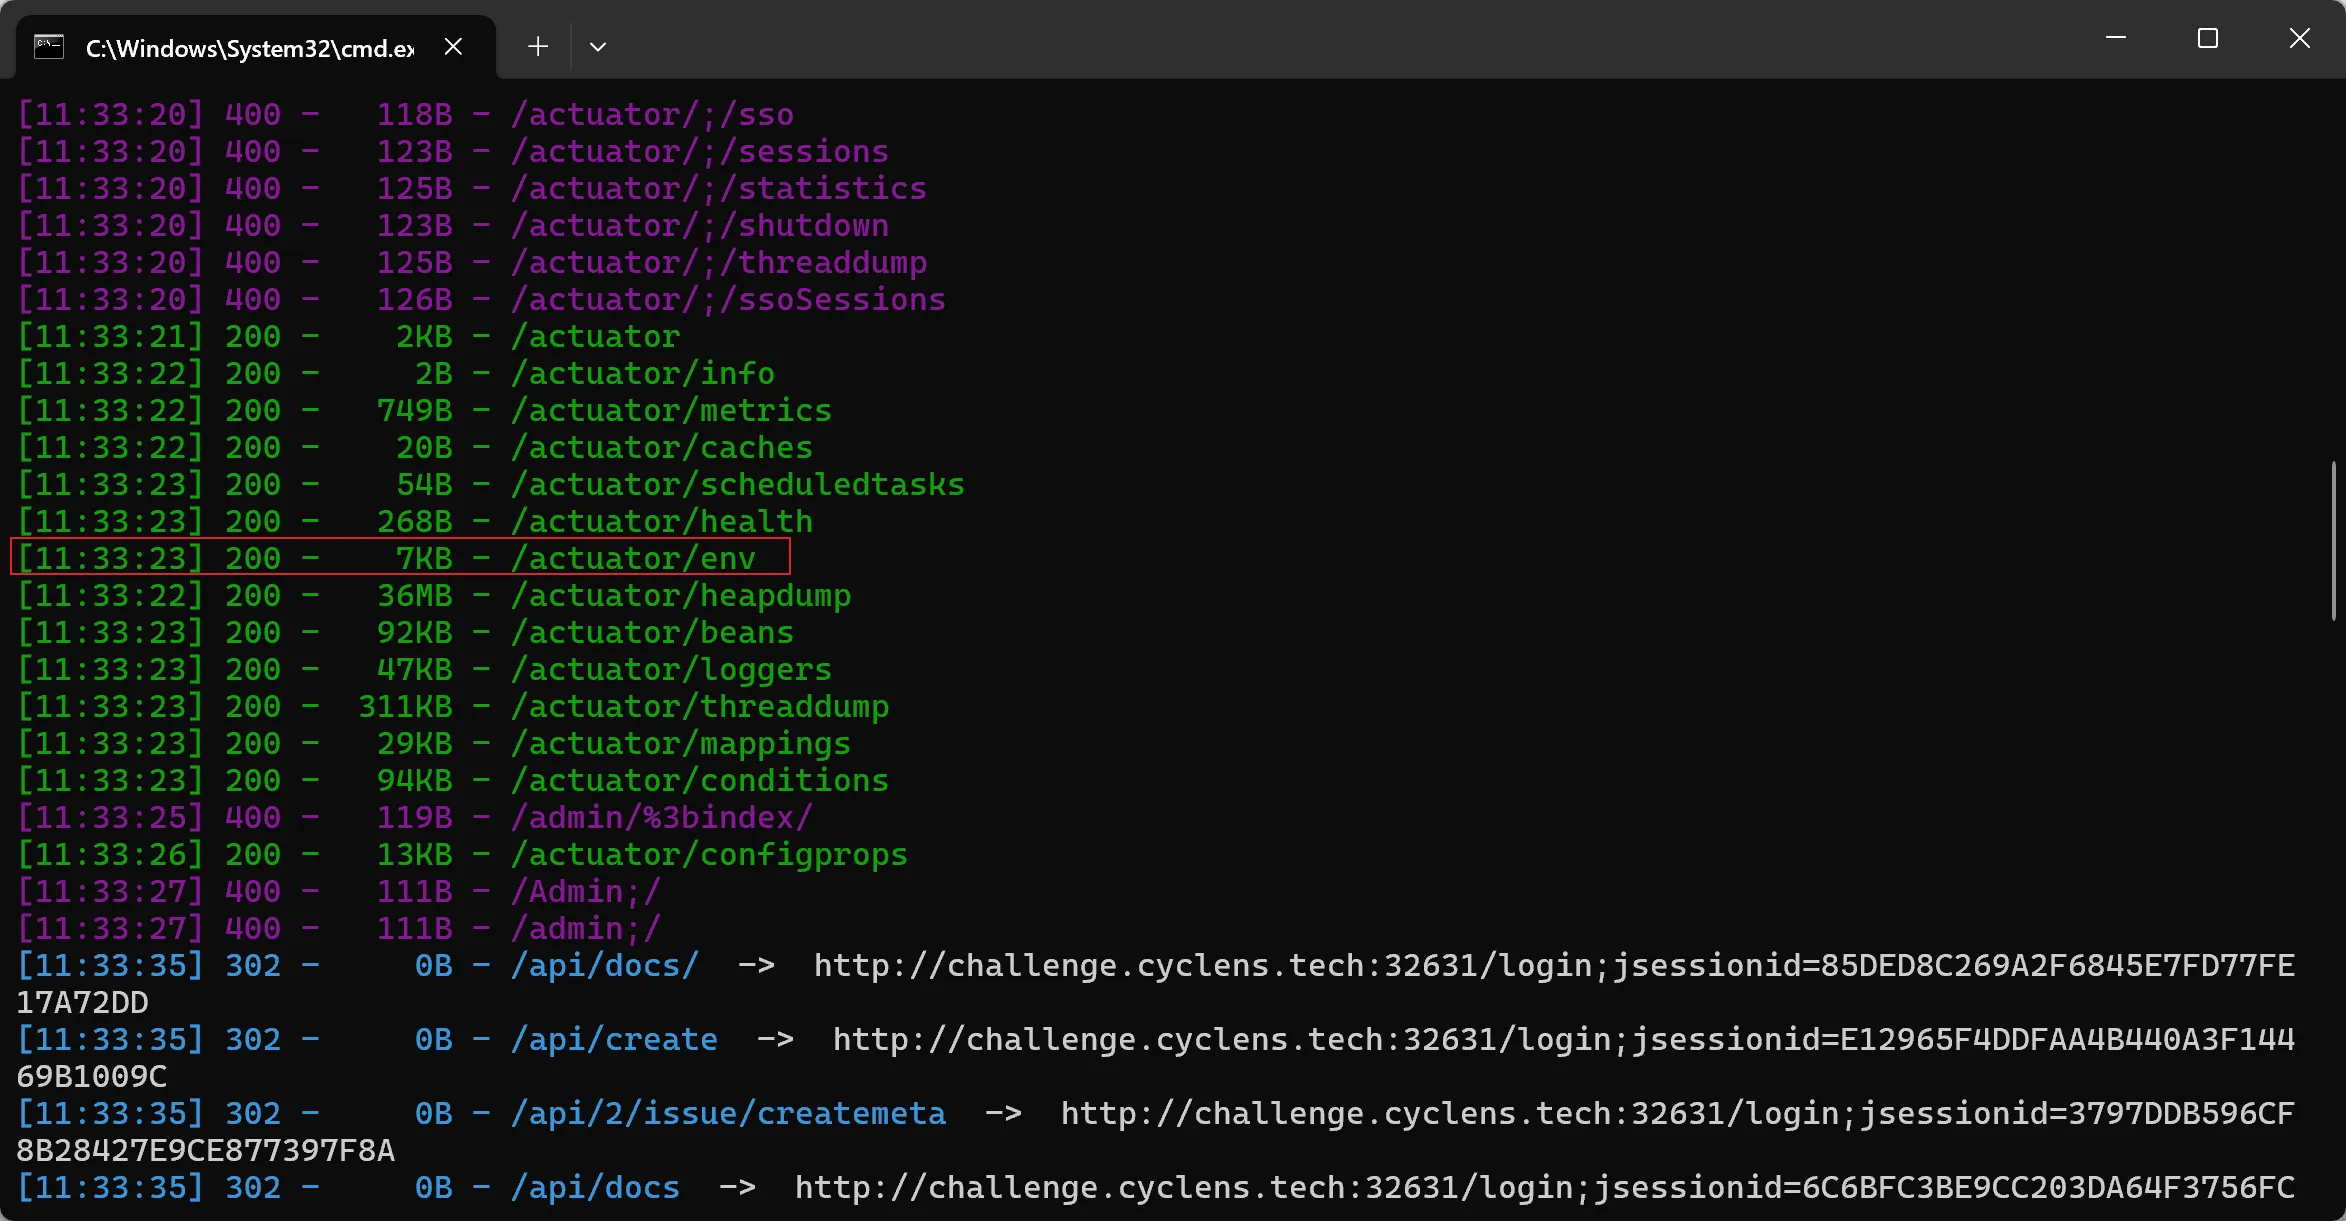The image size is (2346, 1221).
Task: Click the /actuator/scheduledtasks output line
Action: point(491,484)
